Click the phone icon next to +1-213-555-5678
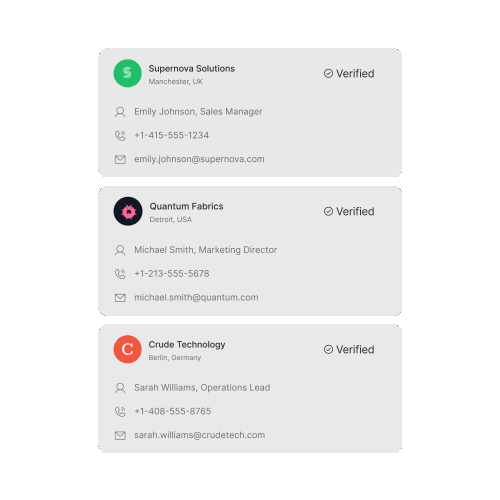500x500 pixels. (x=120, y=274)
